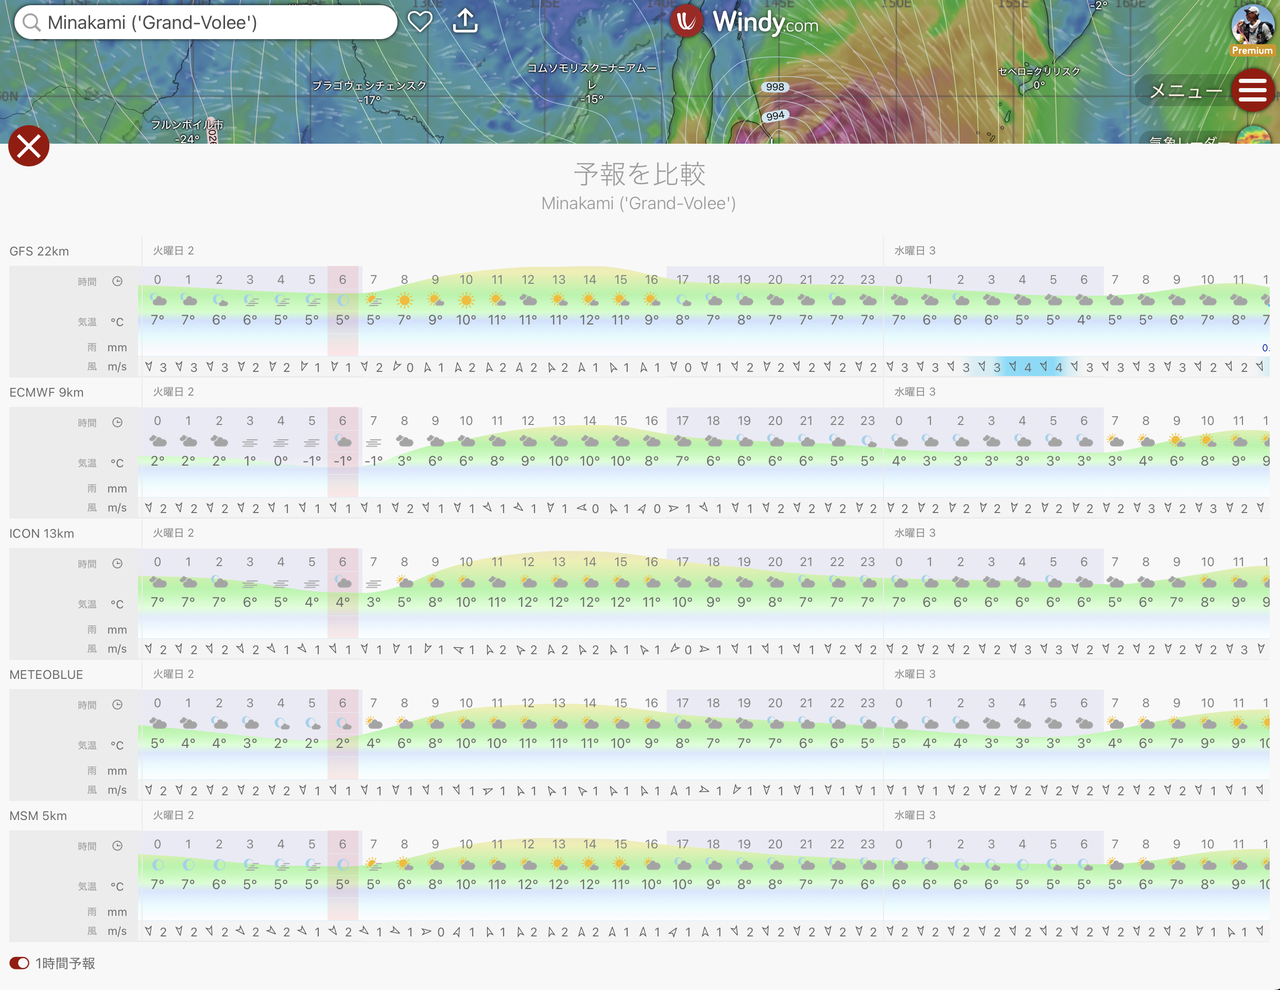The image size is (1280, 990).
Task: Click the GFS 22km model label
Action: [39, 251]
